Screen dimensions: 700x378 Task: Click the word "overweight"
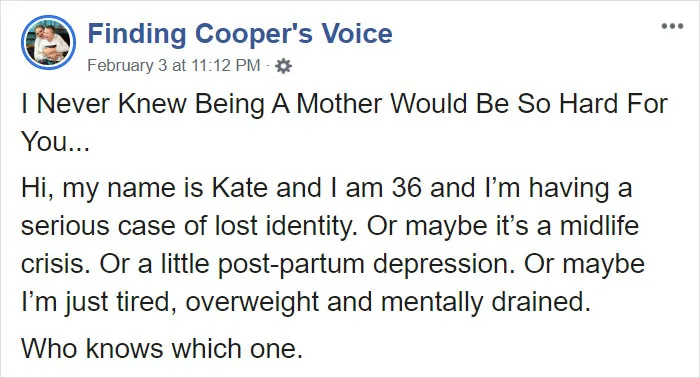point(252,302)
